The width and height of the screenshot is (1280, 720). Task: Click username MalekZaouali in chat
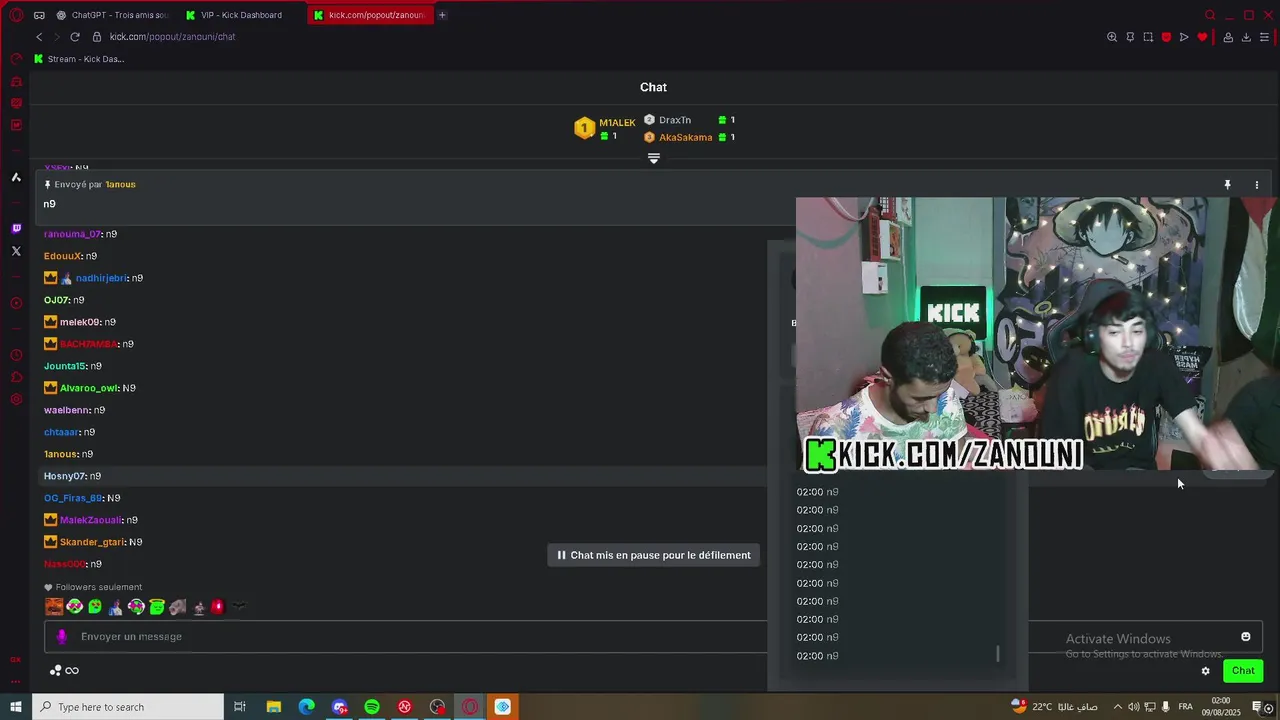[x=91, y=520]
